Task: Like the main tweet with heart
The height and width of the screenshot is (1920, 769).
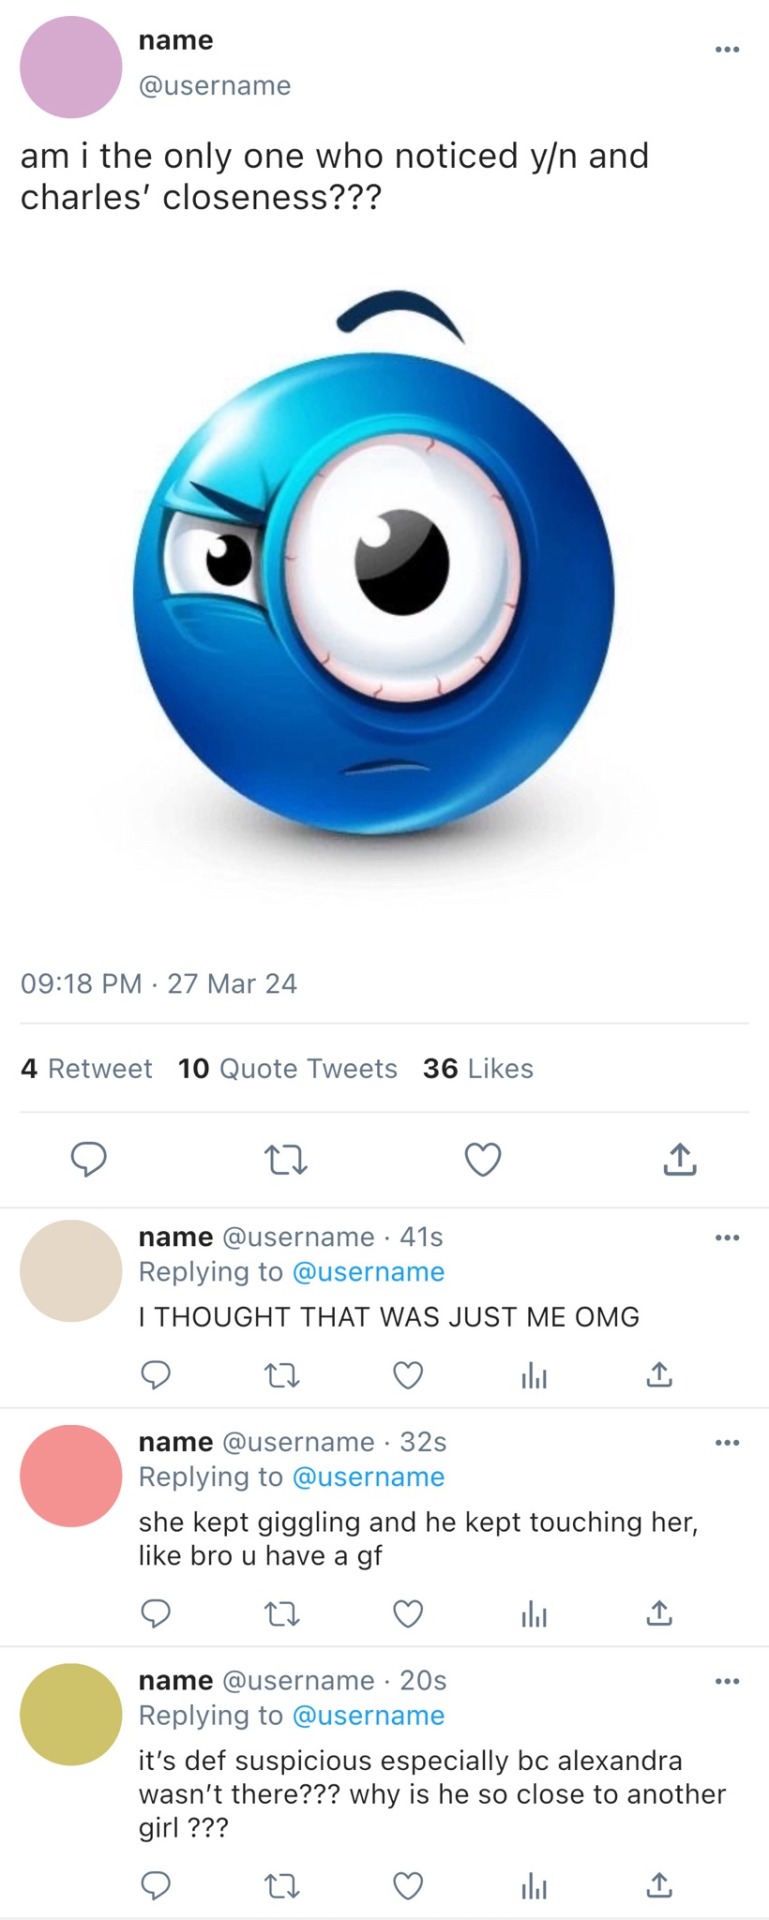Action: (x=483, y=1160)
